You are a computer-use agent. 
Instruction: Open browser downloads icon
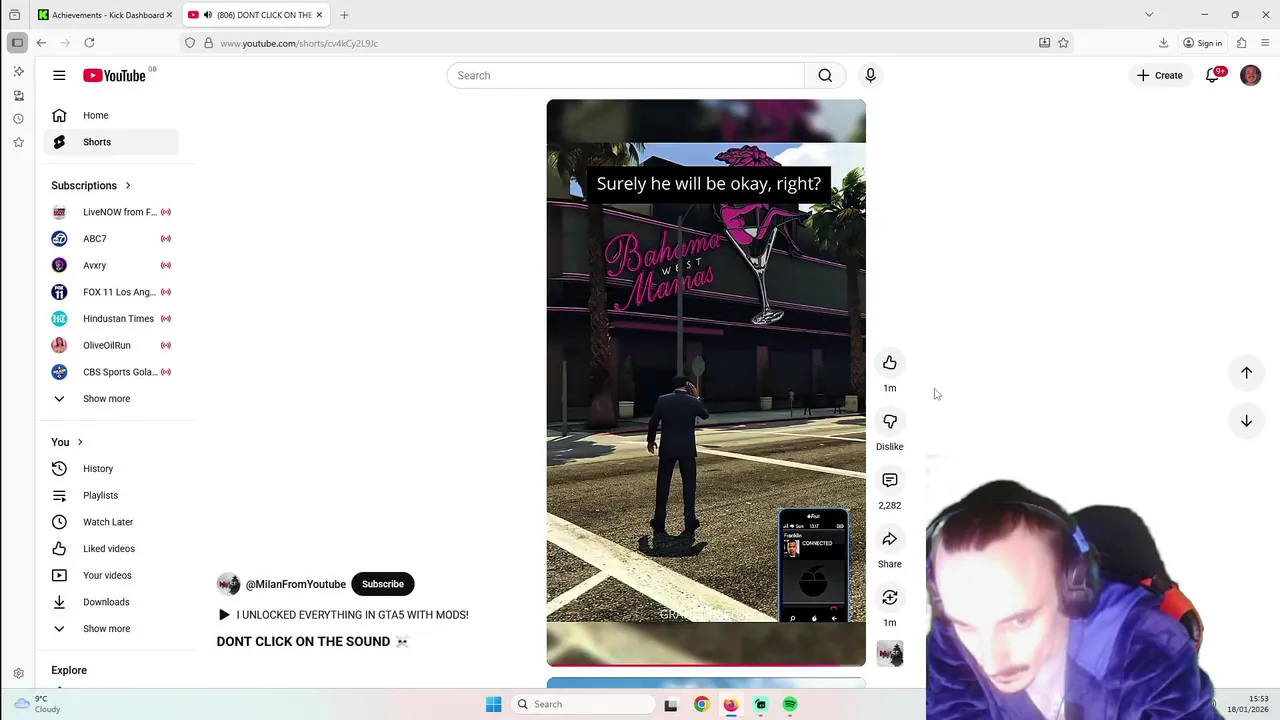(1163, 43)
